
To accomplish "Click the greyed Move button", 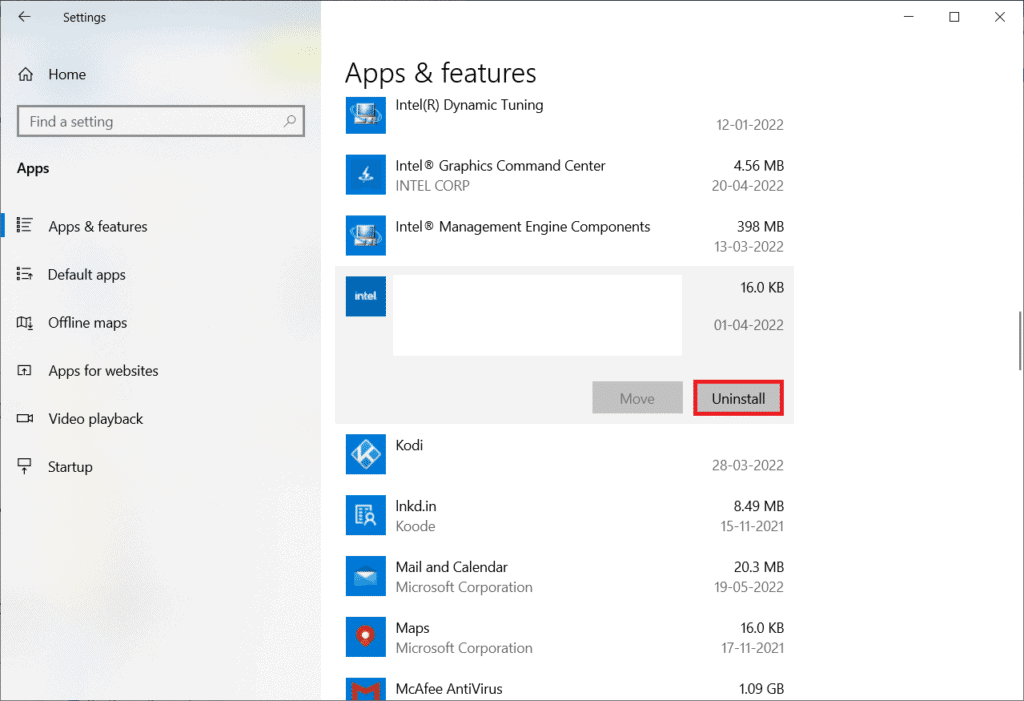I will (x=637, y=398).
